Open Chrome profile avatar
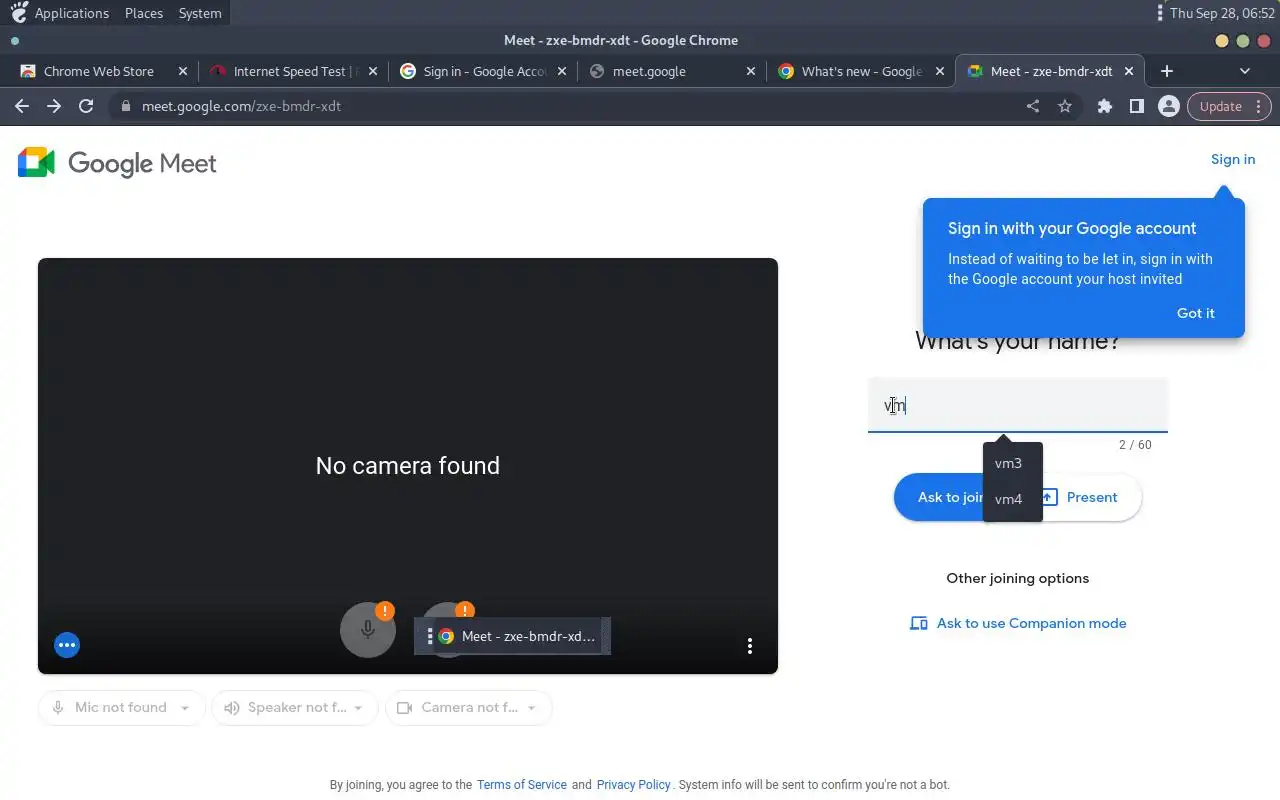The width and height of the screenshot is (1280, 800). (x=1168, y=106)
